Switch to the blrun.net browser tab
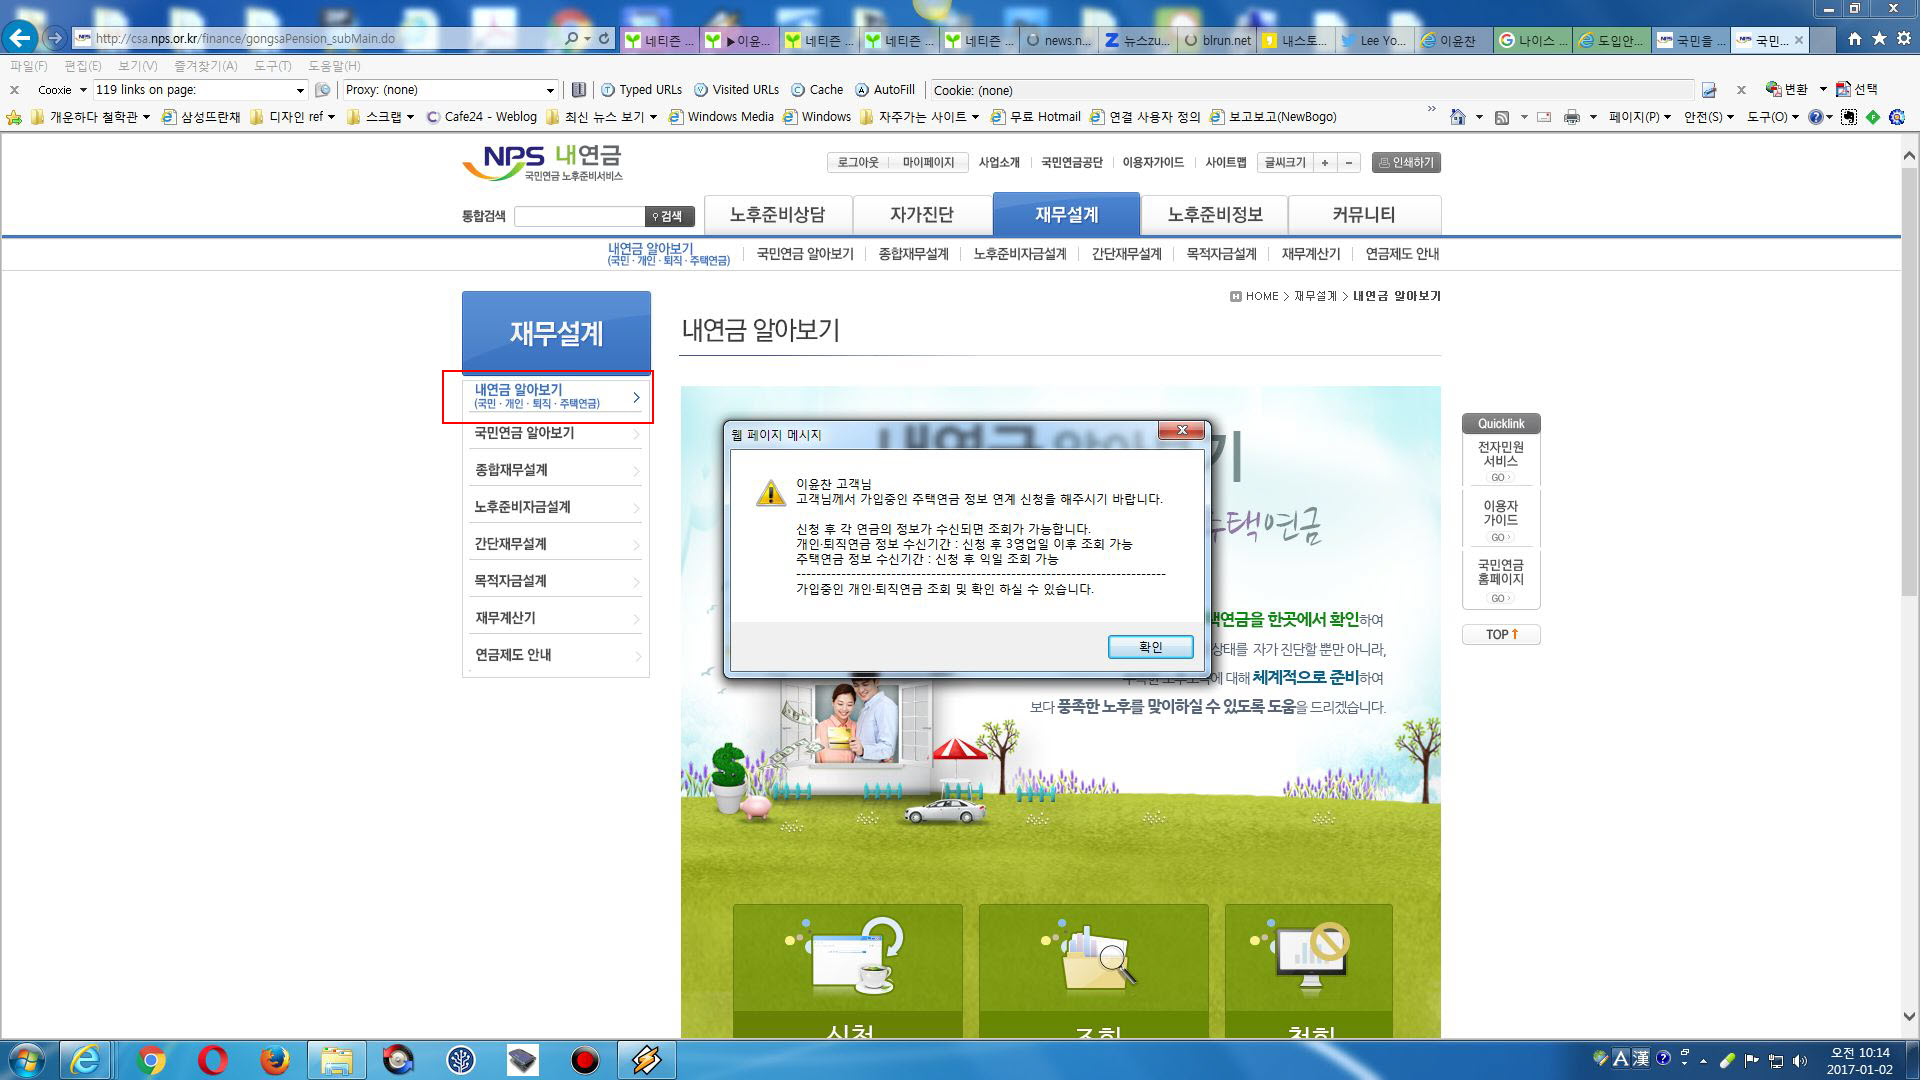 (x=1217, y=40)
